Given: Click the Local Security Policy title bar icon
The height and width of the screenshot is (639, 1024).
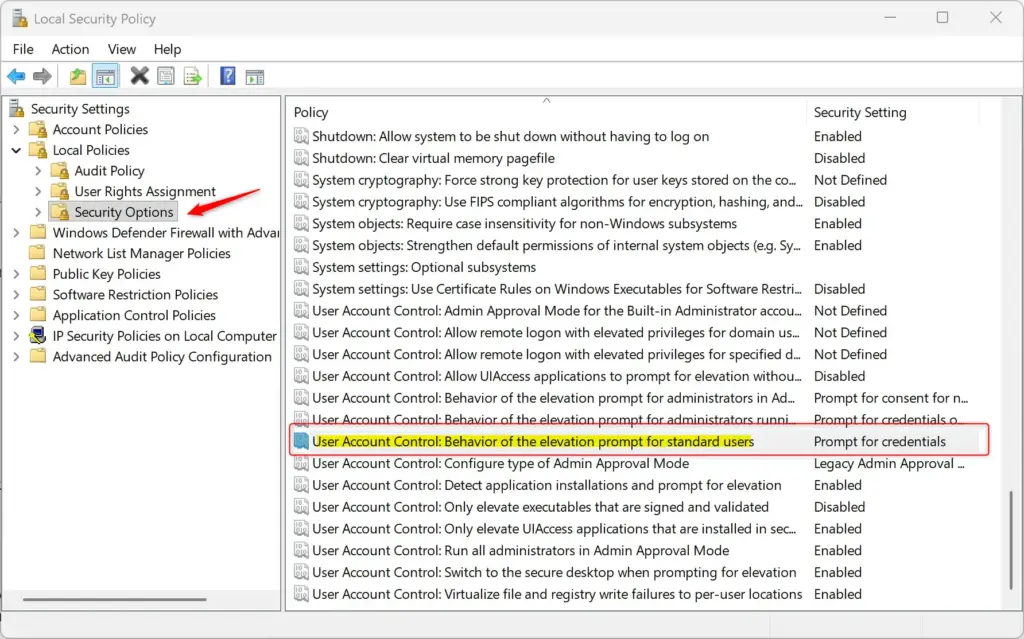Looking at the screenshot, I should pyautogui.click(x=20, y=18).
